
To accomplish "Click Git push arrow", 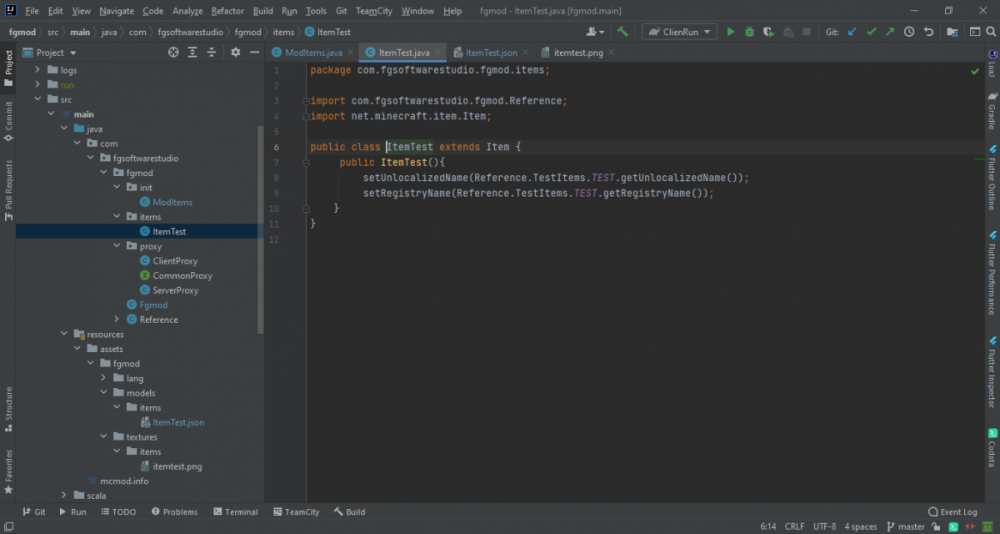I will 890,32.
